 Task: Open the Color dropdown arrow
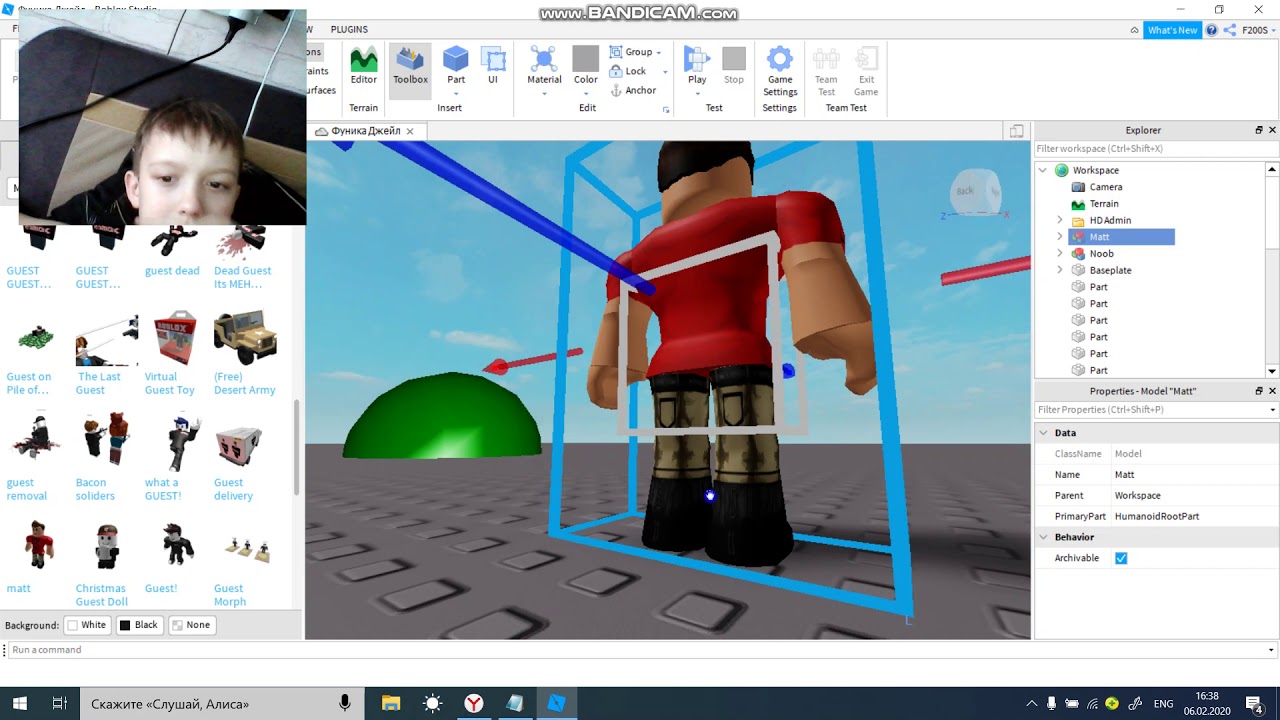(586, 94)
